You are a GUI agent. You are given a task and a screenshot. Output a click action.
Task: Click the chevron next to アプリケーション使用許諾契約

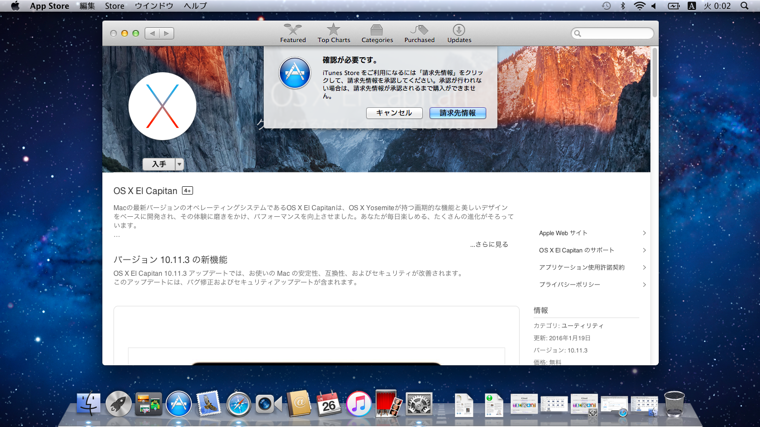click(644, 268)
